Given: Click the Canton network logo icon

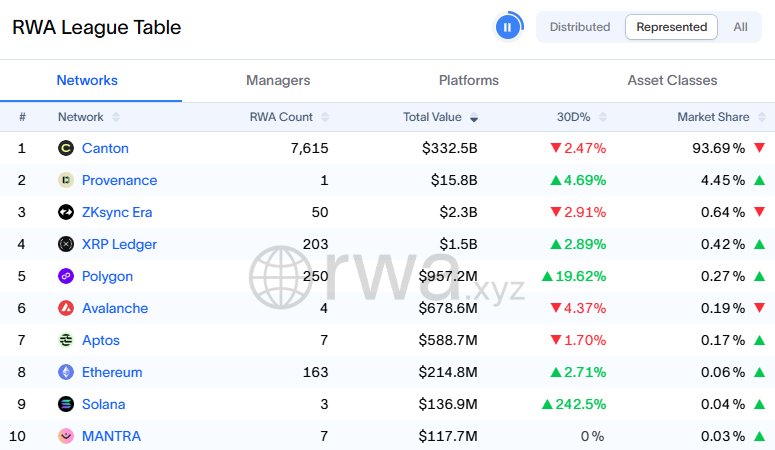Looking at the screenshot, I should (x=66, y=148).
